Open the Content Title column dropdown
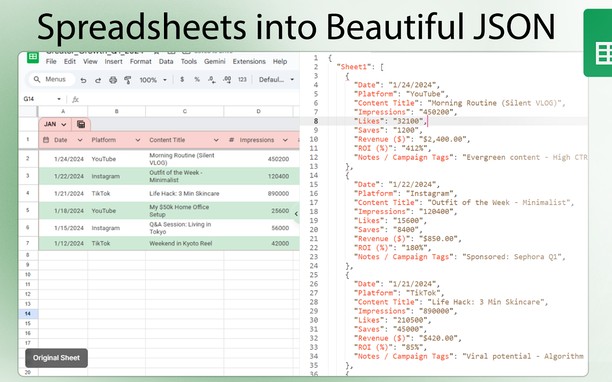 (x=216, y=140)
